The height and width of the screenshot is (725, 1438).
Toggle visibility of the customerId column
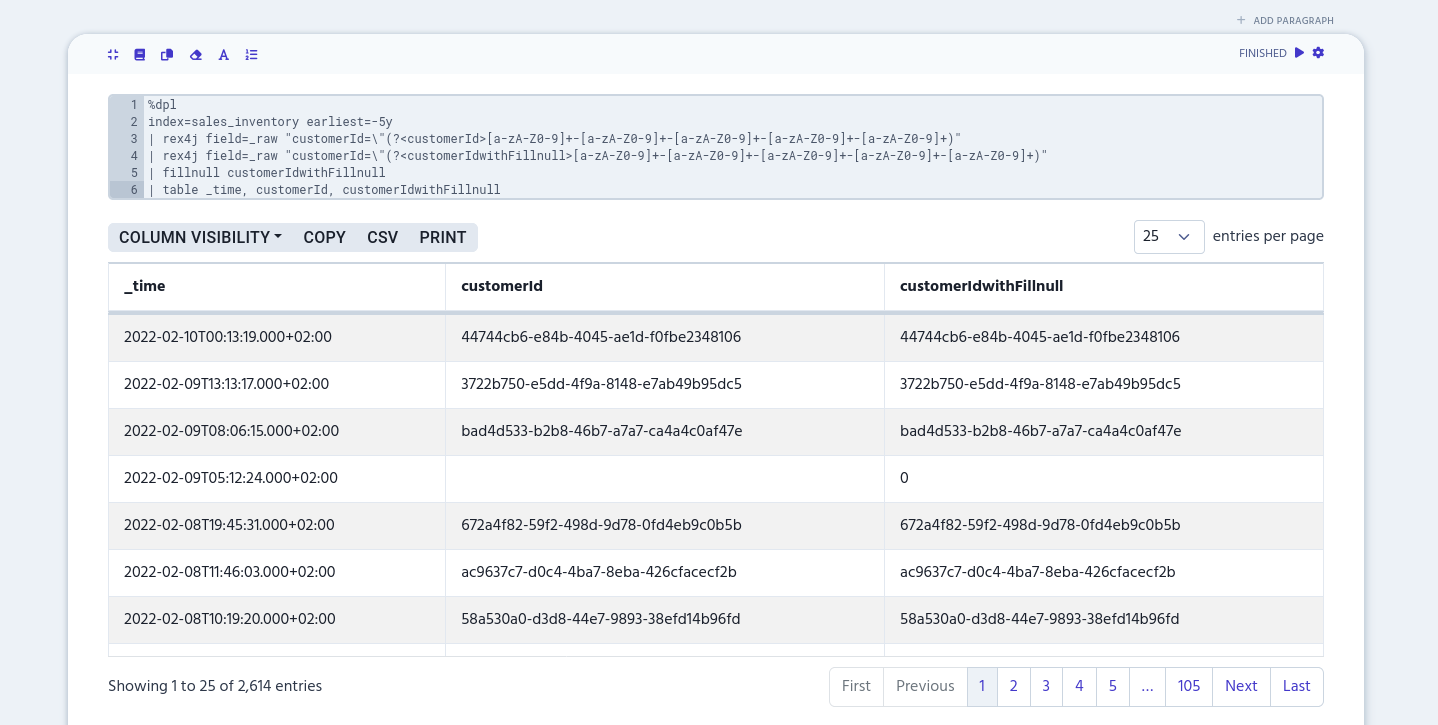[501, 287]
